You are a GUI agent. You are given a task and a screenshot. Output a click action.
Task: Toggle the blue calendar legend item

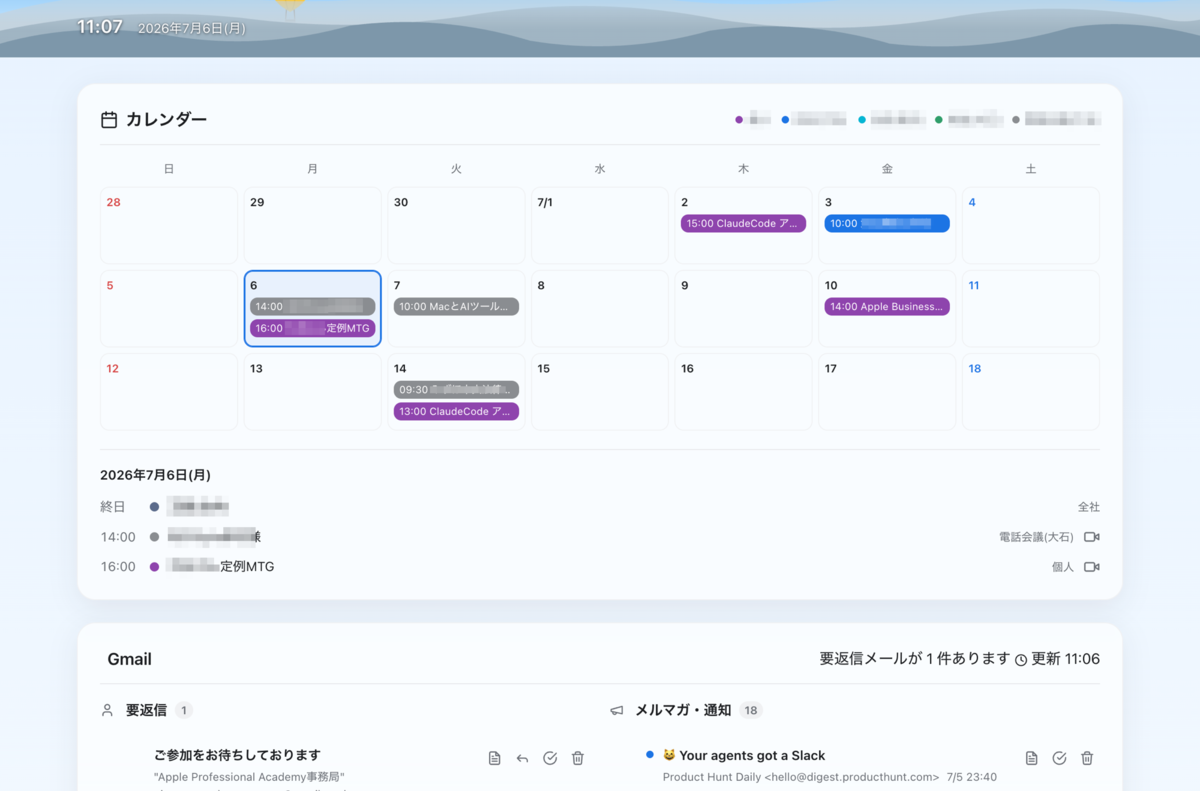tap(814, 120)
